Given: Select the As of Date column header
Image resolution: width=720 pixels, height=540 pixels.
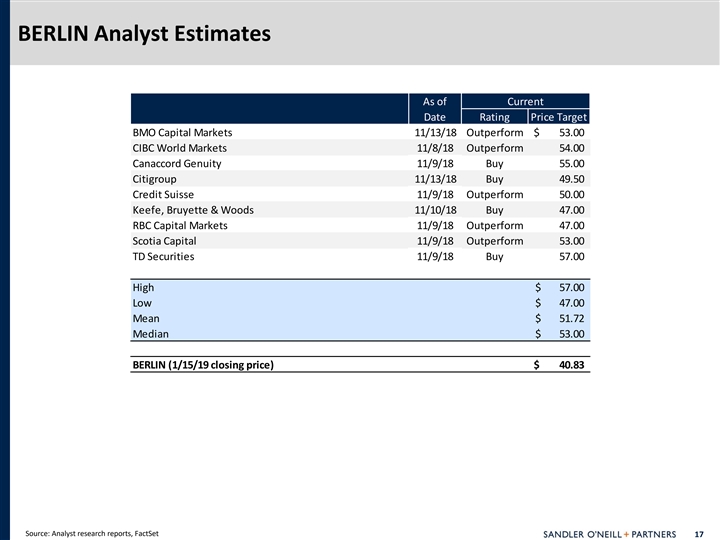Looking at the screenshot, I should (x=435, y=109).
